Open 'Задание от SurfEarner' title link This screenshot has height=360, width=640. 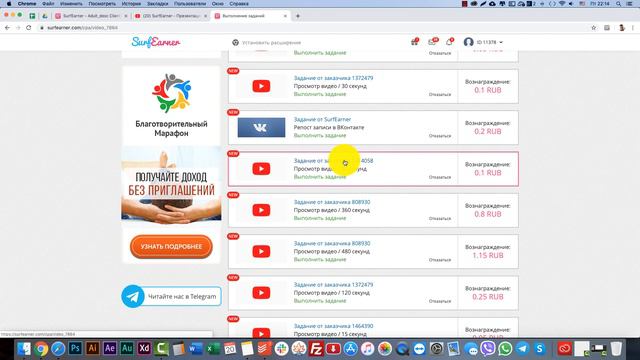(322, 119)
